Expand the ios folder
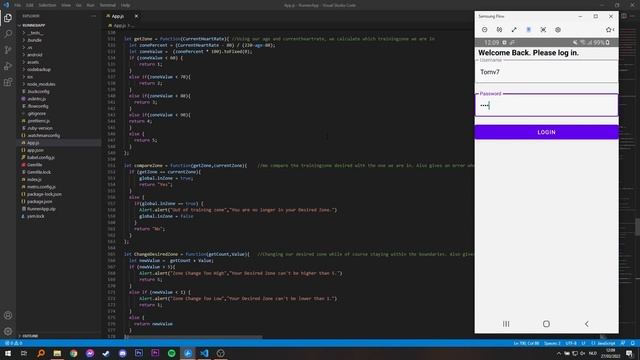The height and width of the screenshot is (360, 640). pyautogui.click(x=30, y=77)
